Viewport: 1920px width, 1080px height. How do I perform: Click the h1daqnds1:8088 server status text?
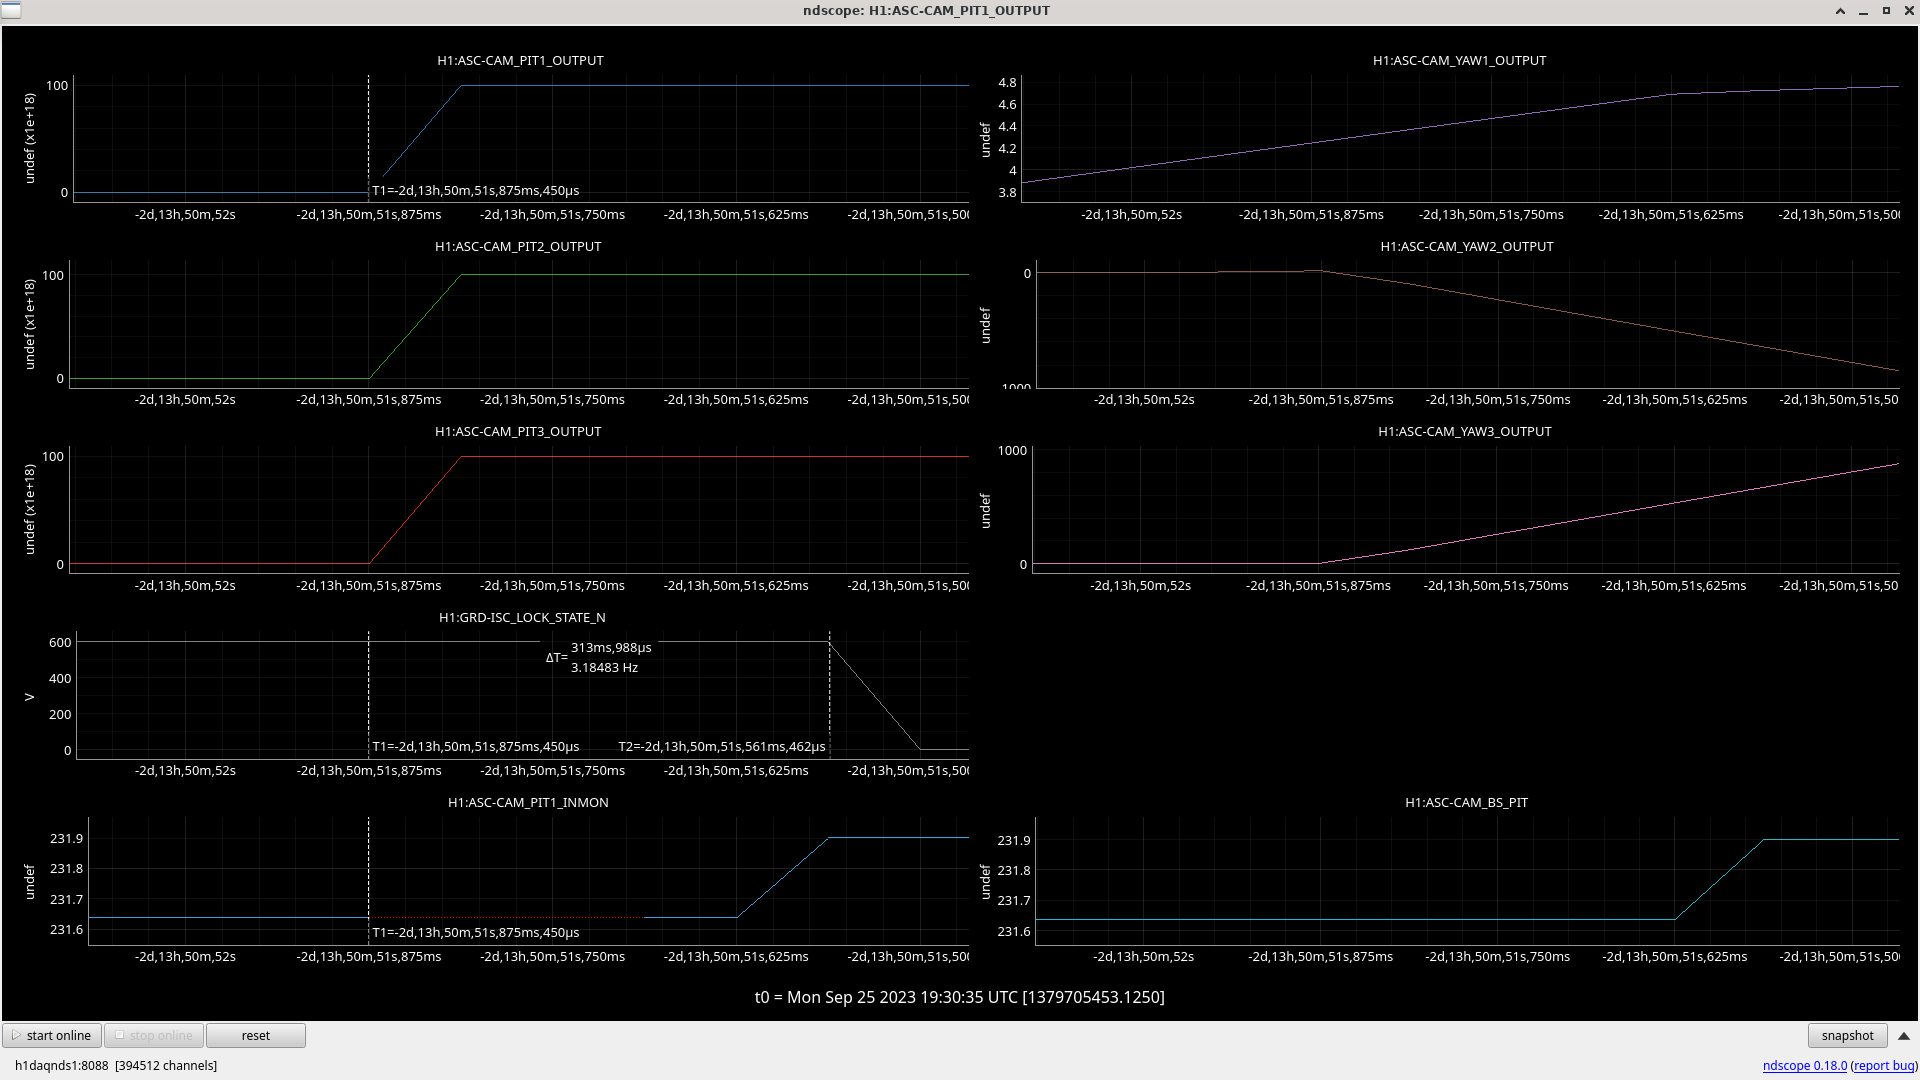116,1065
